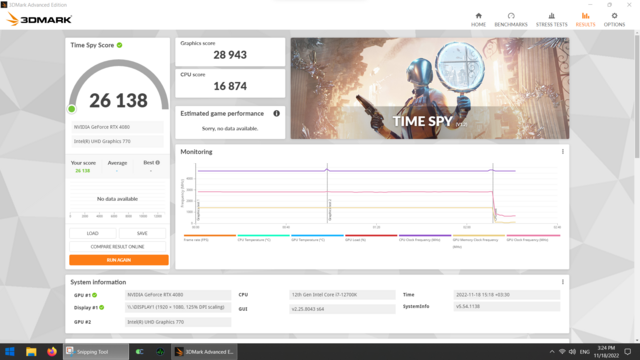Open green toggle app icon in taskbar

(x=140, y=351)
